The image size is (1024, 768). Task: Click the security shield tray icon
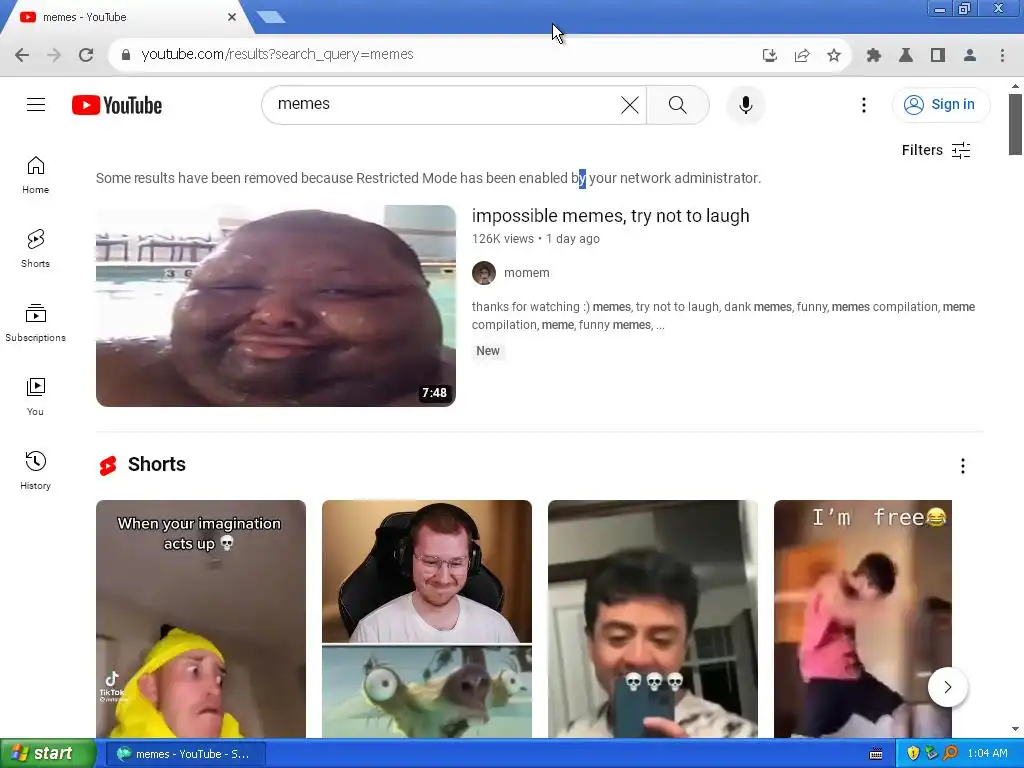(x=913, y=754)
